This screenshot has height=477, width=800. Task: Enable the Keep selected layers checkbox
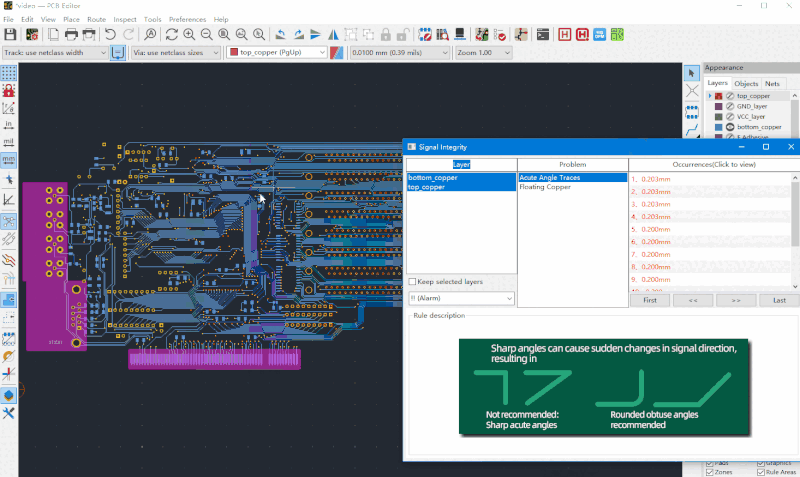tap(412, 282)
